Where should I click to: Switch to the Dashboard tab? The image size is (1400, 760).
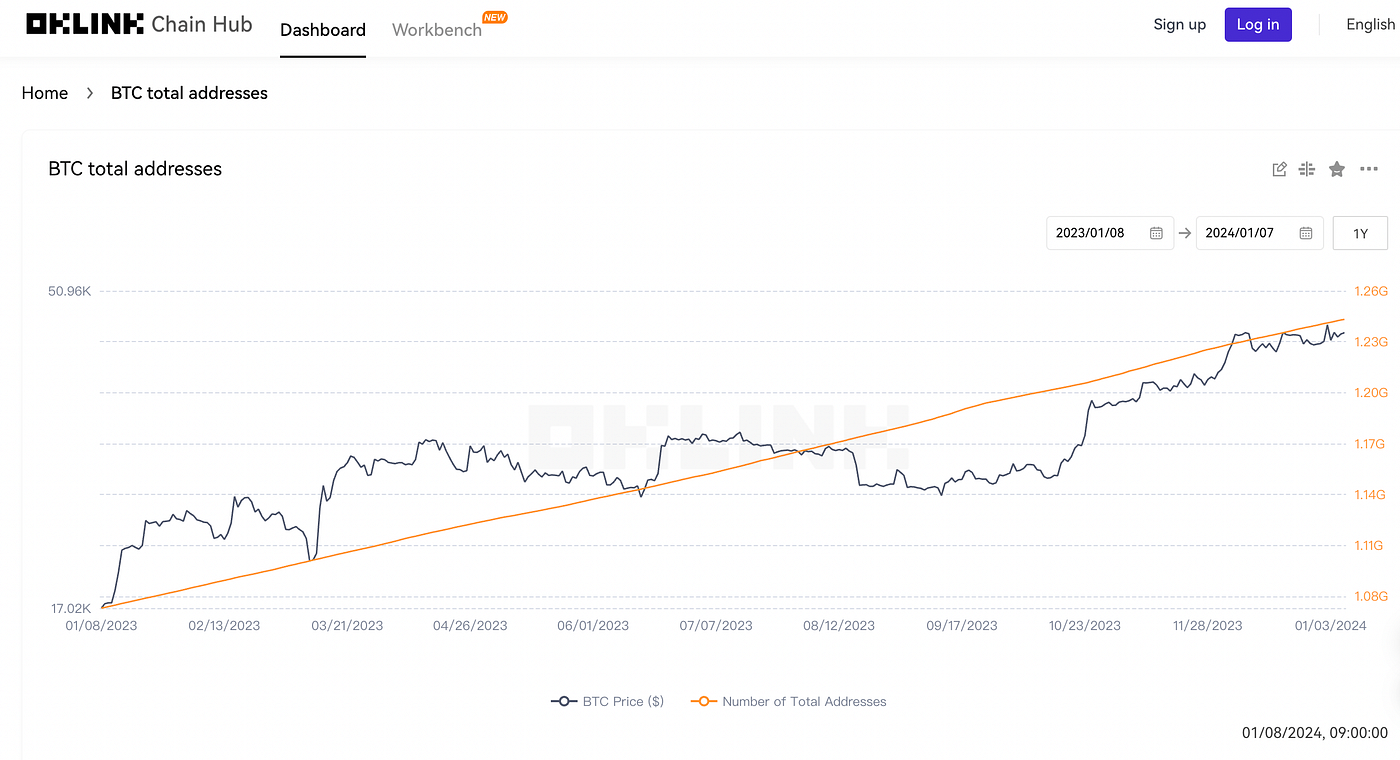click(x=322, y=30)
